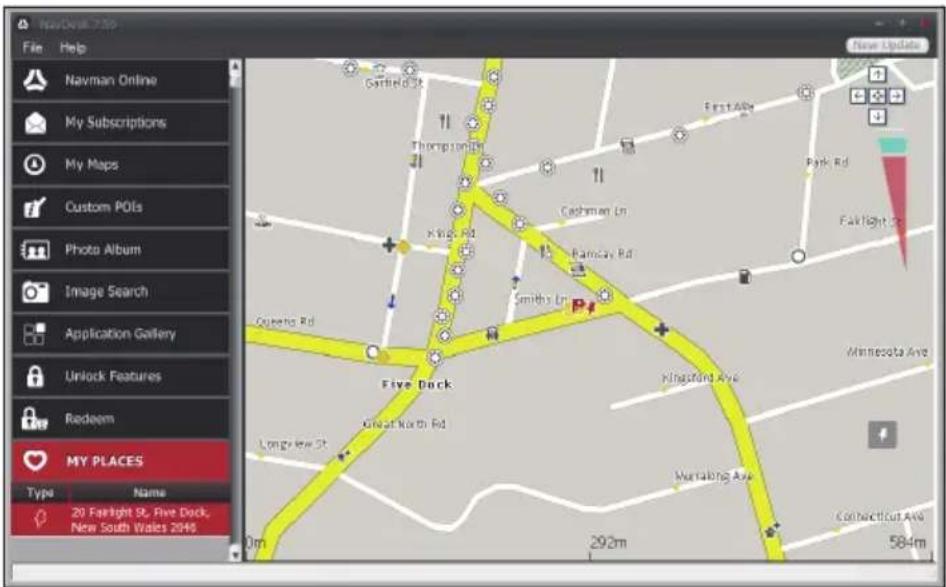This screenshot has width=946, height=587.
Task: Open Image Search panel
Action: (121, 291)
